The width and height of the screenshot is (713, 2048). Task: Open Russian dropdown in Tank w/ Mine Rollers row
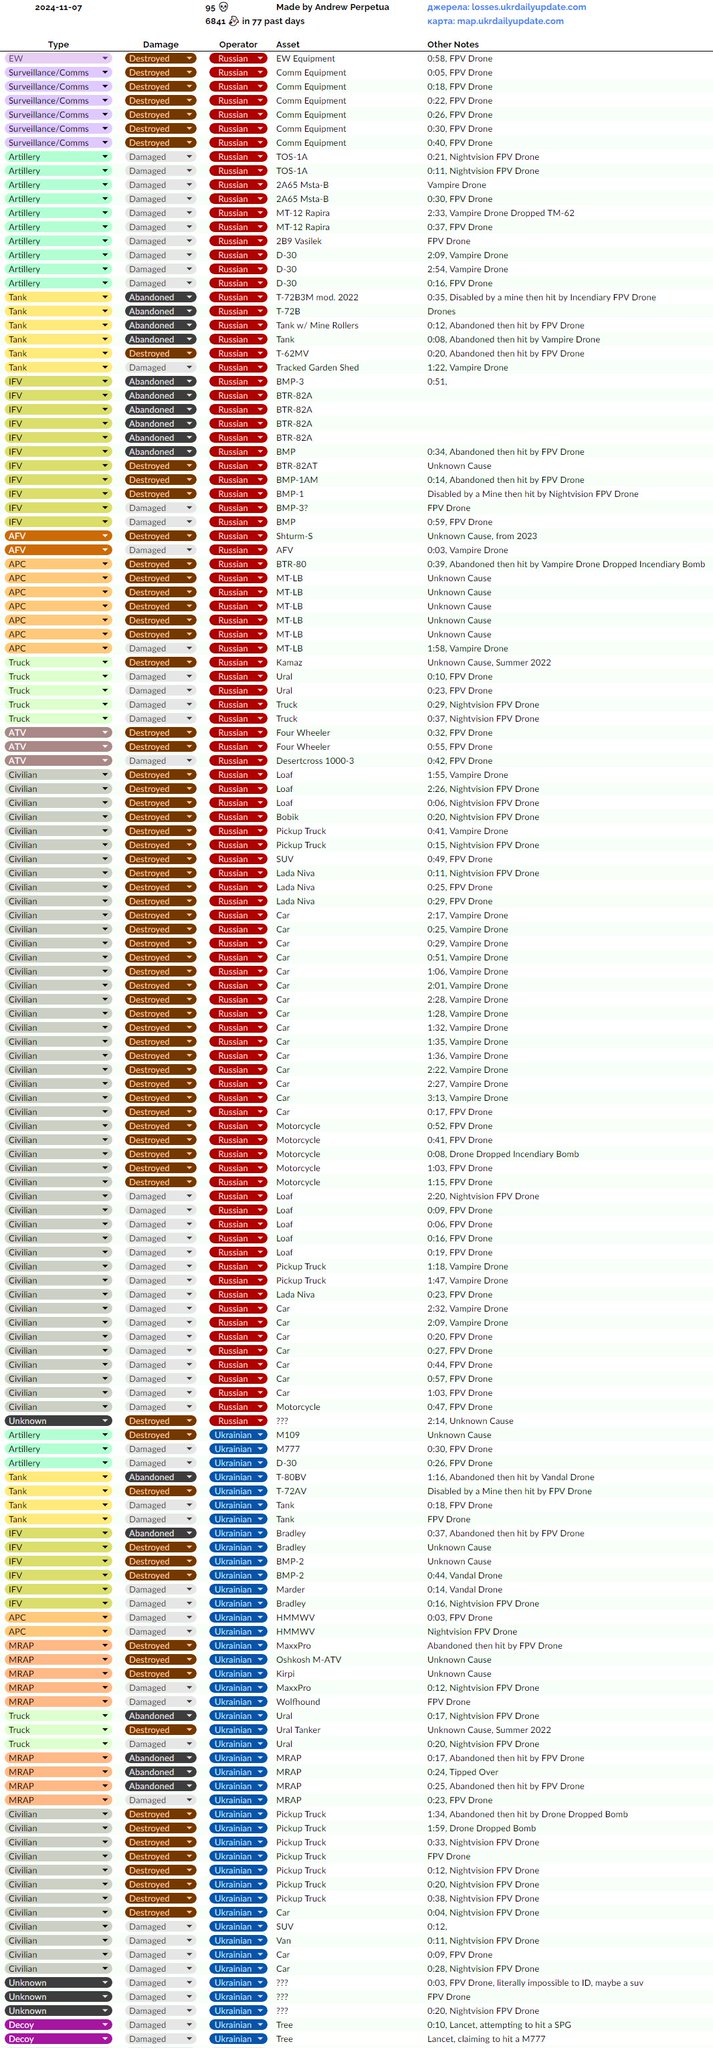click(x=238, y=325)
